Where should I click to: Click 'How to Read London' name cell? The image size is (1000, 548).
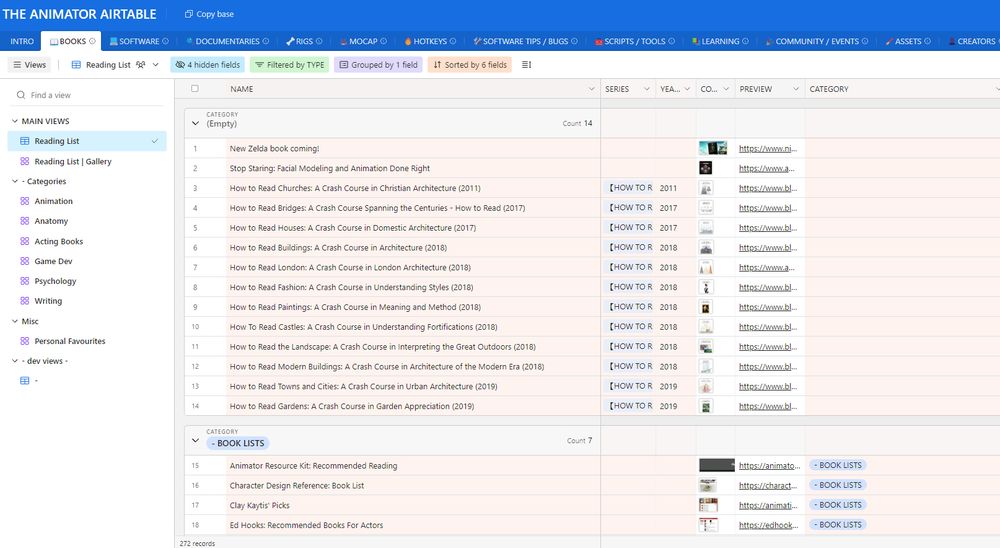[413, 267]
